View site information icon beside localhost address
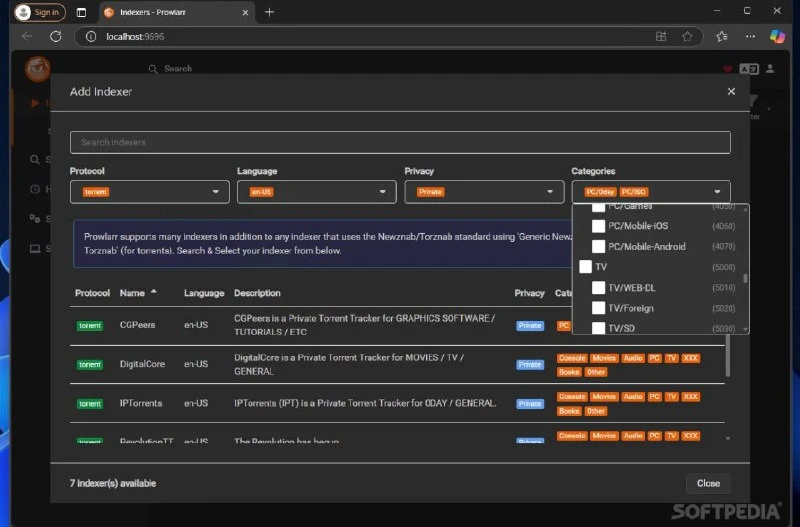Screen dimensions: 800x527 [x=91, y=36]
